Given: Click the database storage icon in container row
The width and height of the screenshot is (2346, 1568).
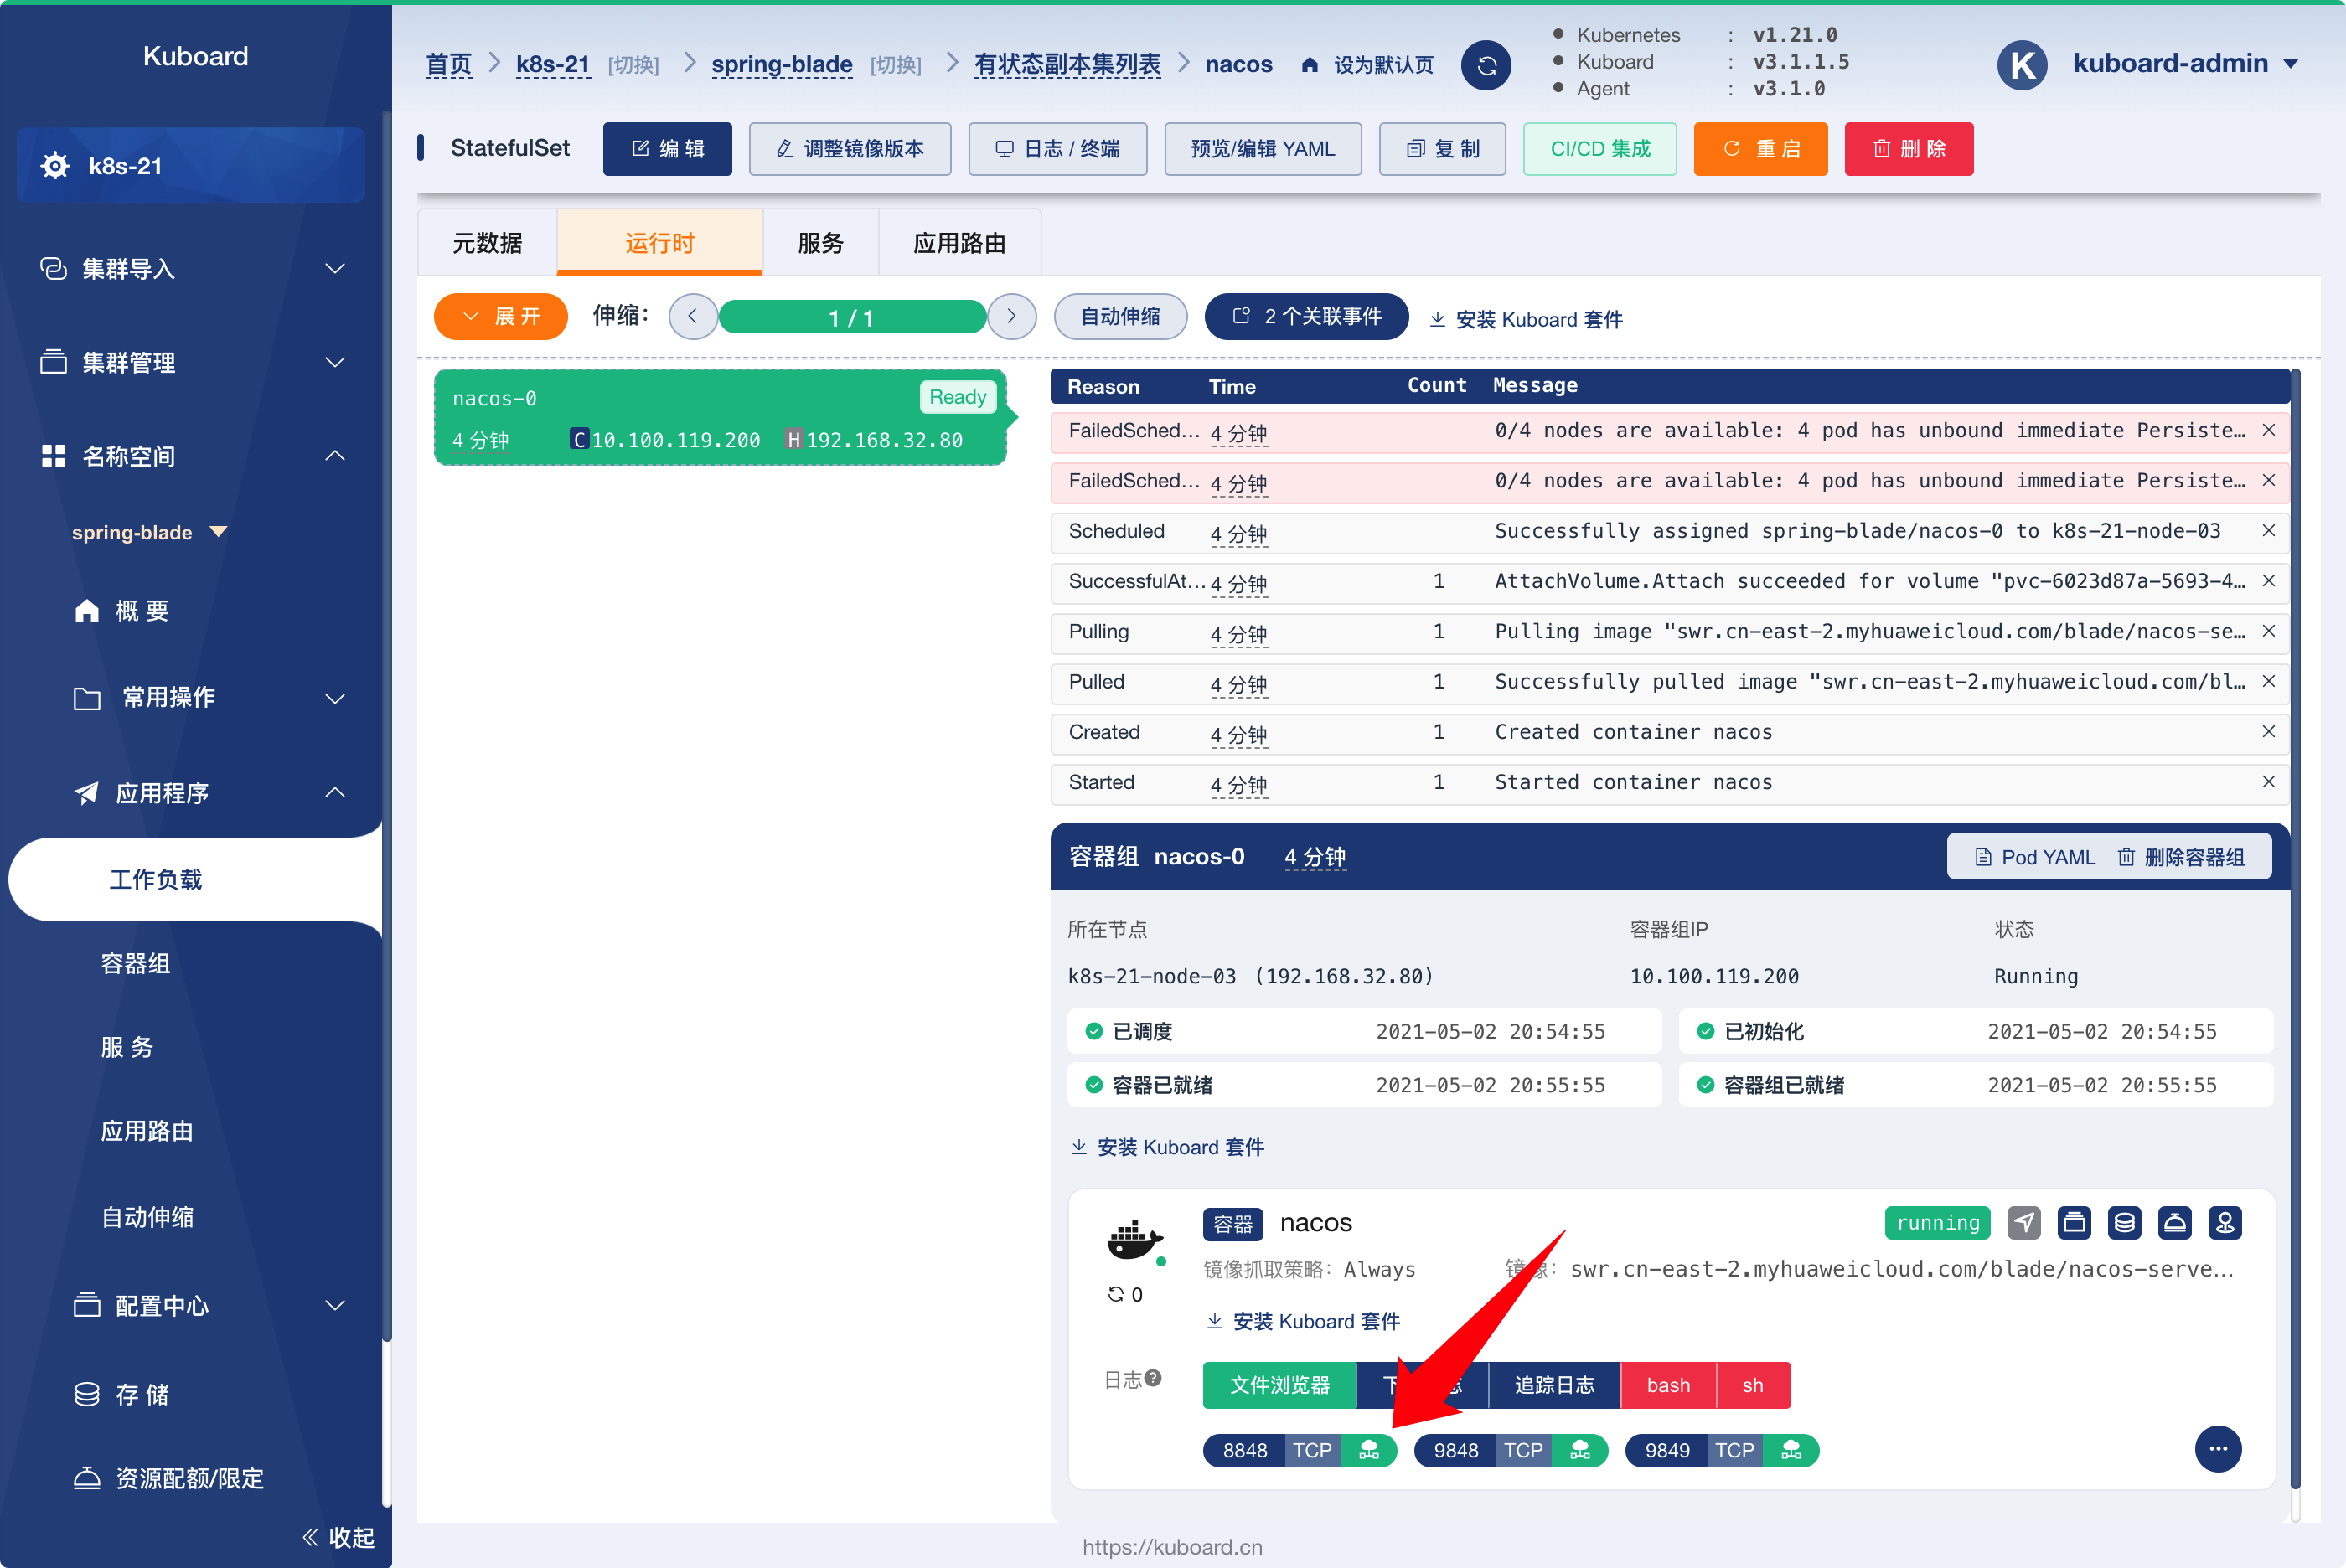Looking at the screenshot, I should tap(2124, 1222).
